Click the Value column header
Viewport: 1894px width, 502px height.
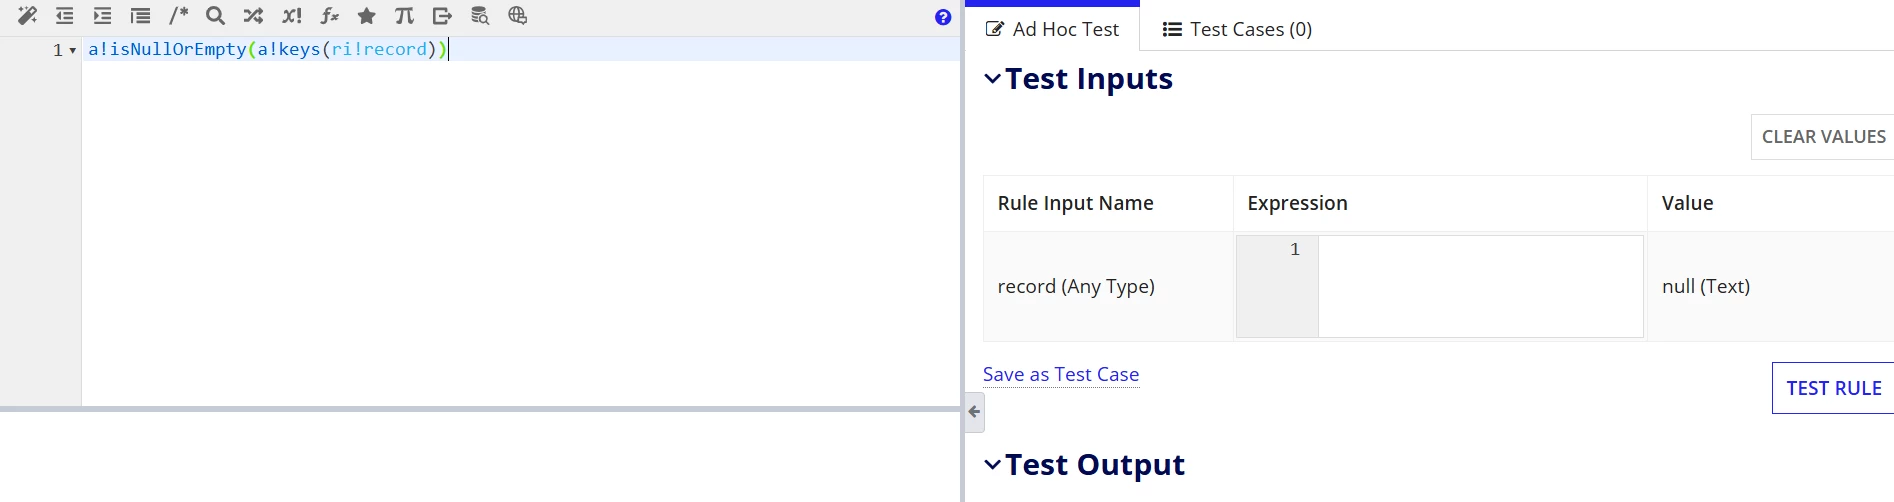tap(1770, 203)
